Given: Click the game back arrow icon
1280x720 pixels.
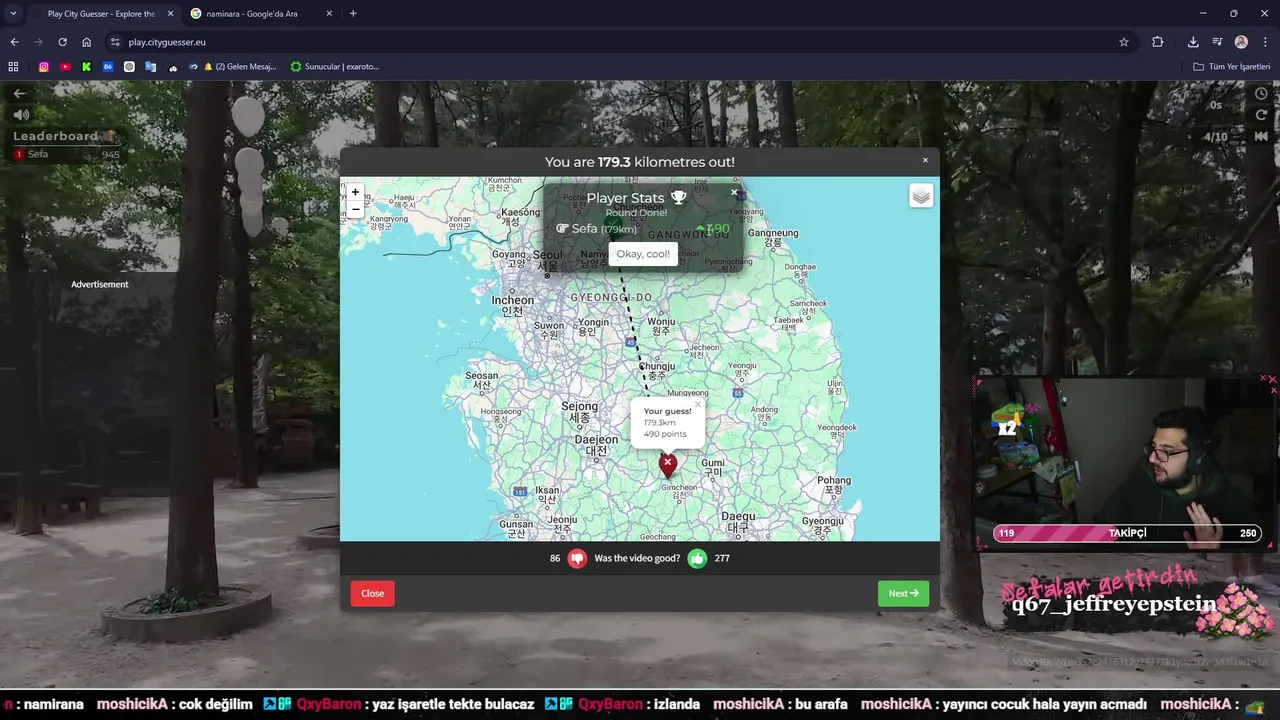Looking at the screenshot, I should 19,93.
